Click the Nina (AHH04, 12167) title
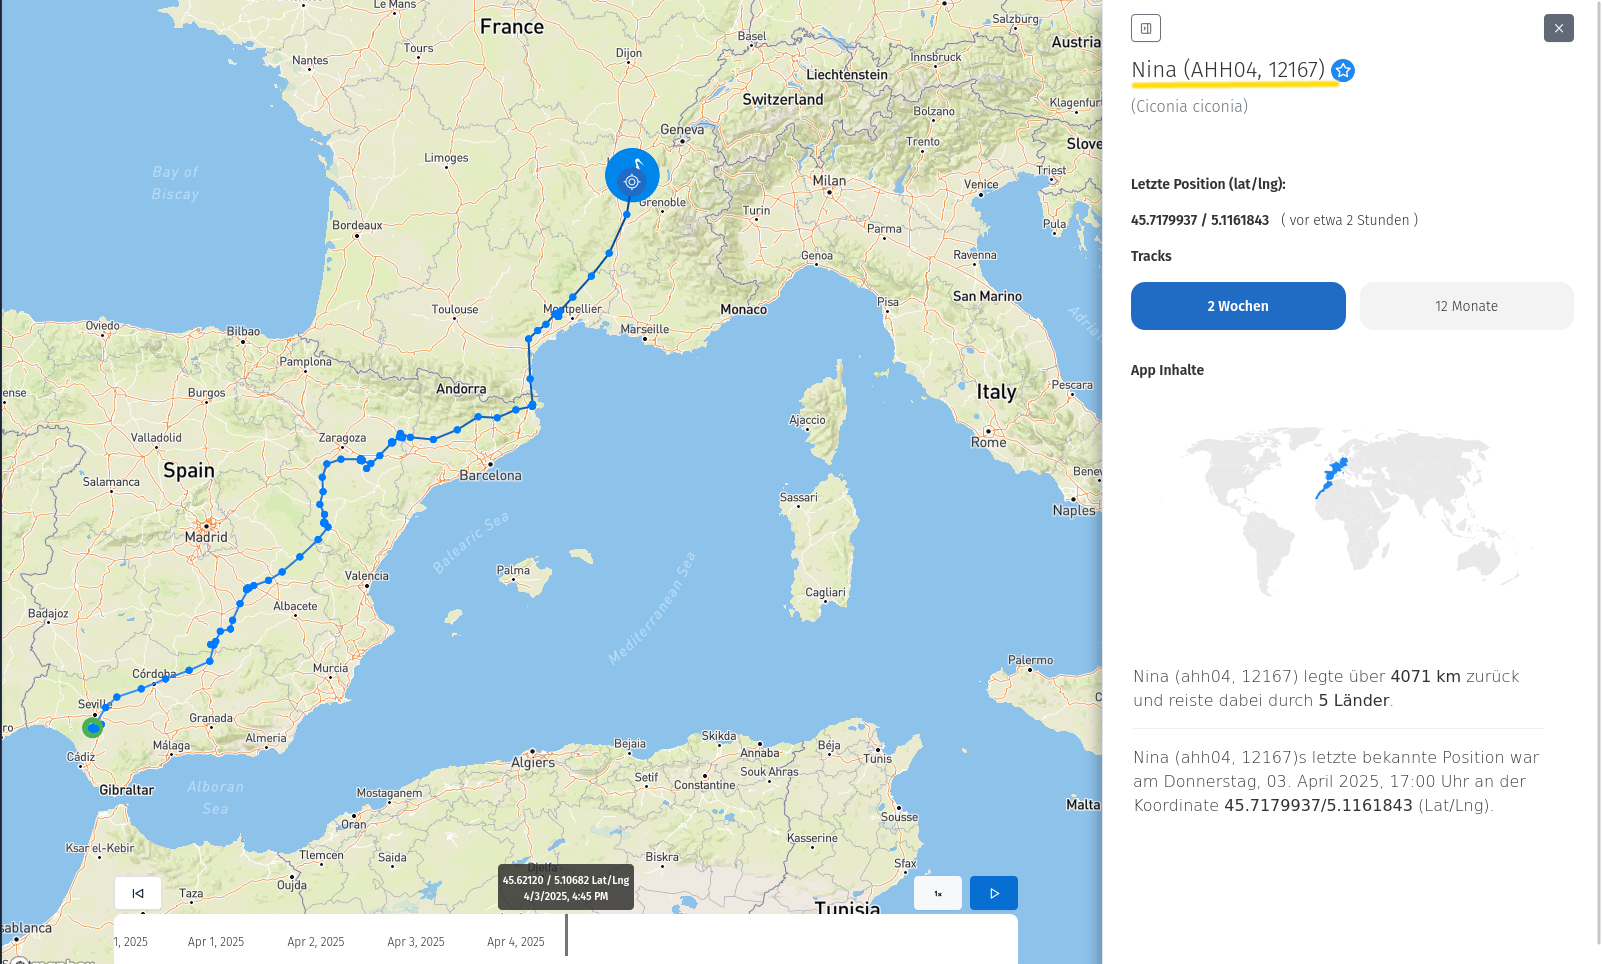The width and height of the screenshot is (1602, 964). (1228, 70)
